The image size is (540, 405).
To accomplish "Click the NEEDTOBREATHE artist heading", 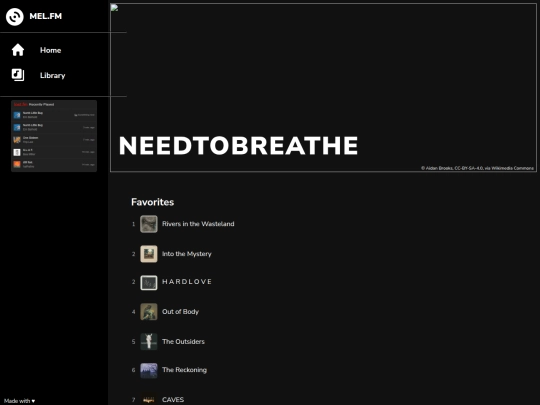I will [x=238, y=146].
